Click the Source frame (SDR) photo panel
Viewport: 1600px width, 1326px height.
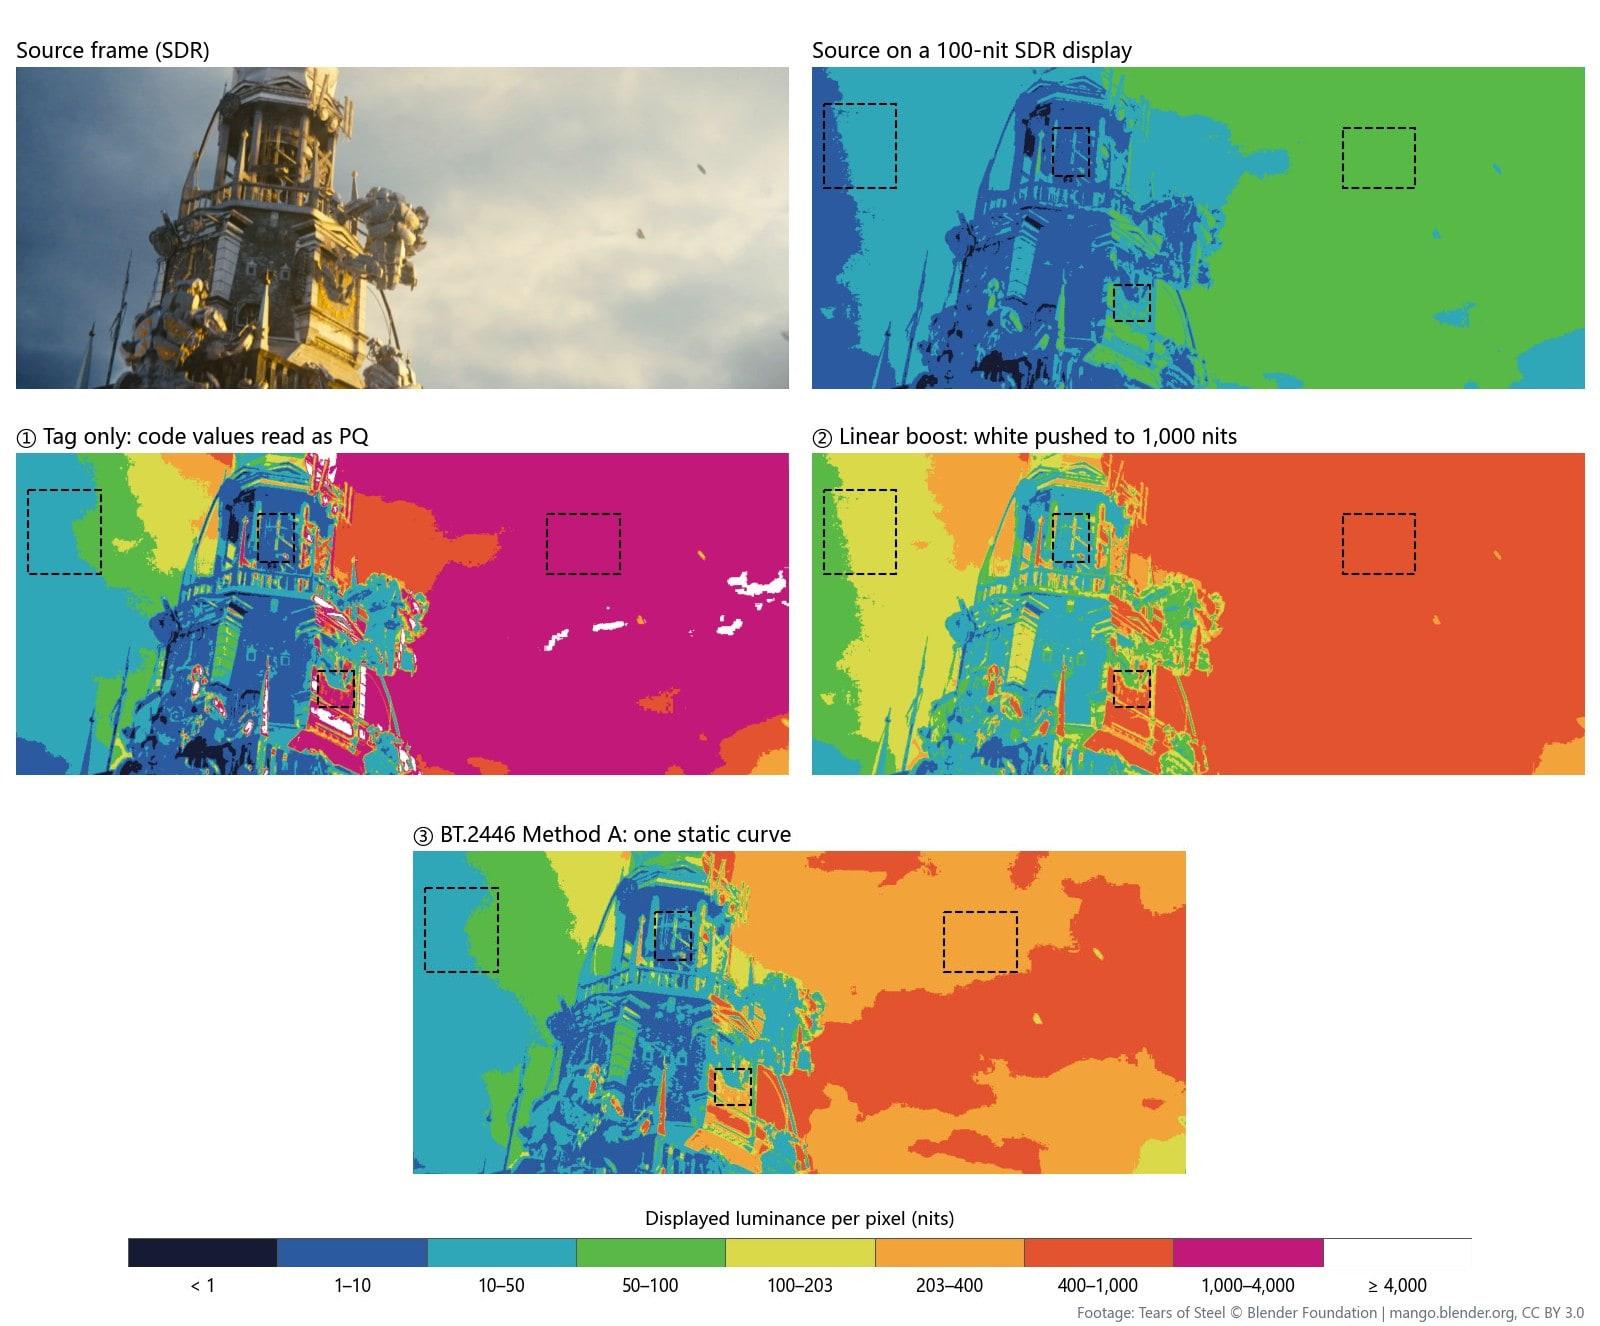[402, 228]
